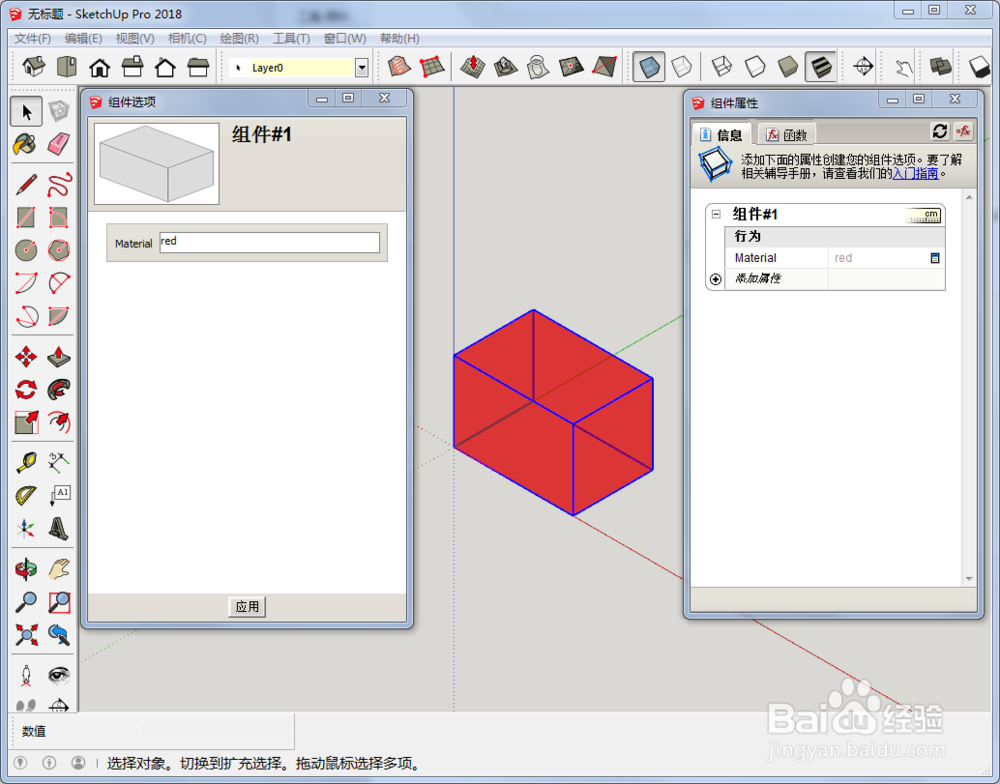
Task: Open the 编辑(E) menu
Action: 84,38
